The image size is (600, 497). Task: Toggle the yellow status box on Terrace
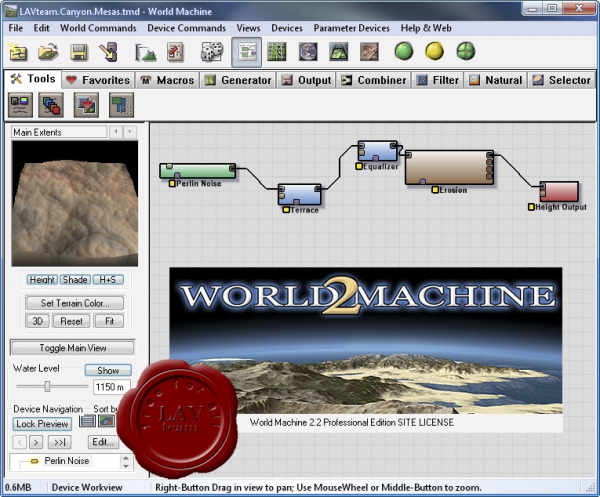286,210
